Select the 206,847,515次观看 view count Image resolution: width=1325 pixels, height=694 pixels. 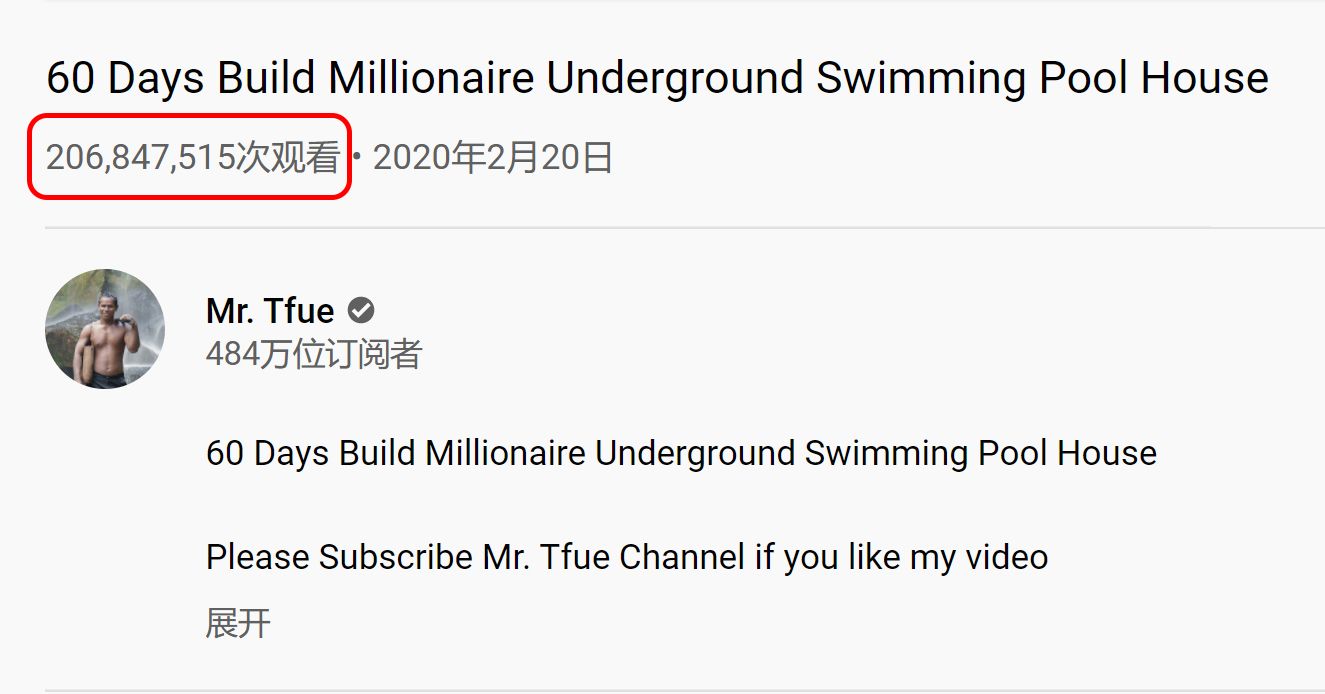[193, 158]
